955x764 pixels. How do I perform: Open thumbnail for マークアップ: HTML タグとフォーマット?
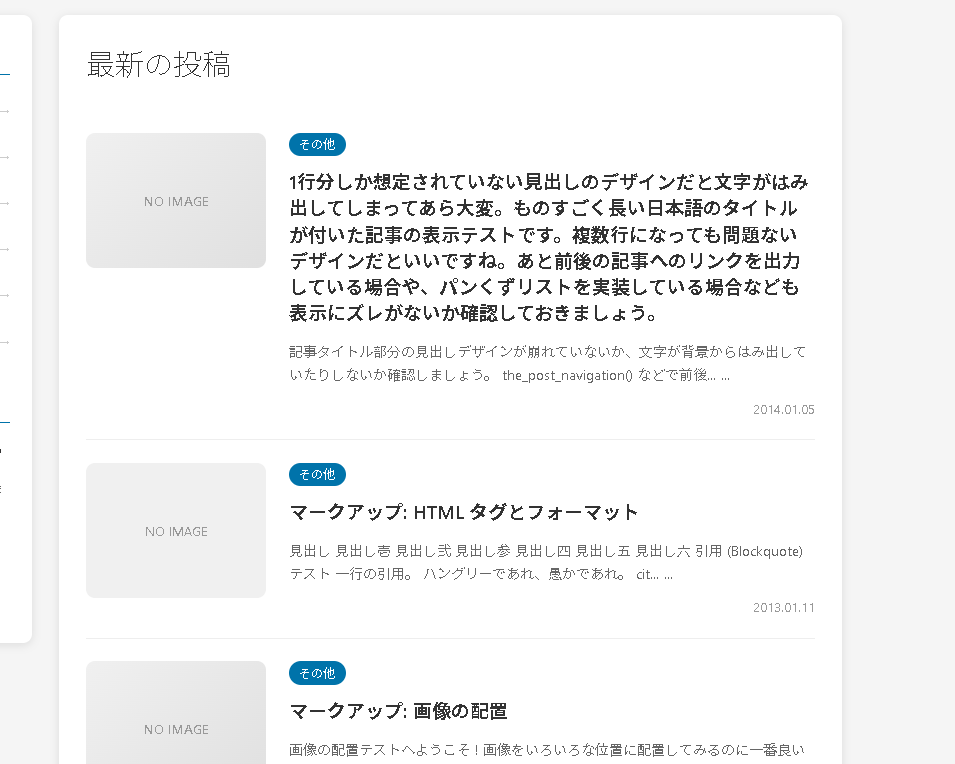[x=176, y=530]
